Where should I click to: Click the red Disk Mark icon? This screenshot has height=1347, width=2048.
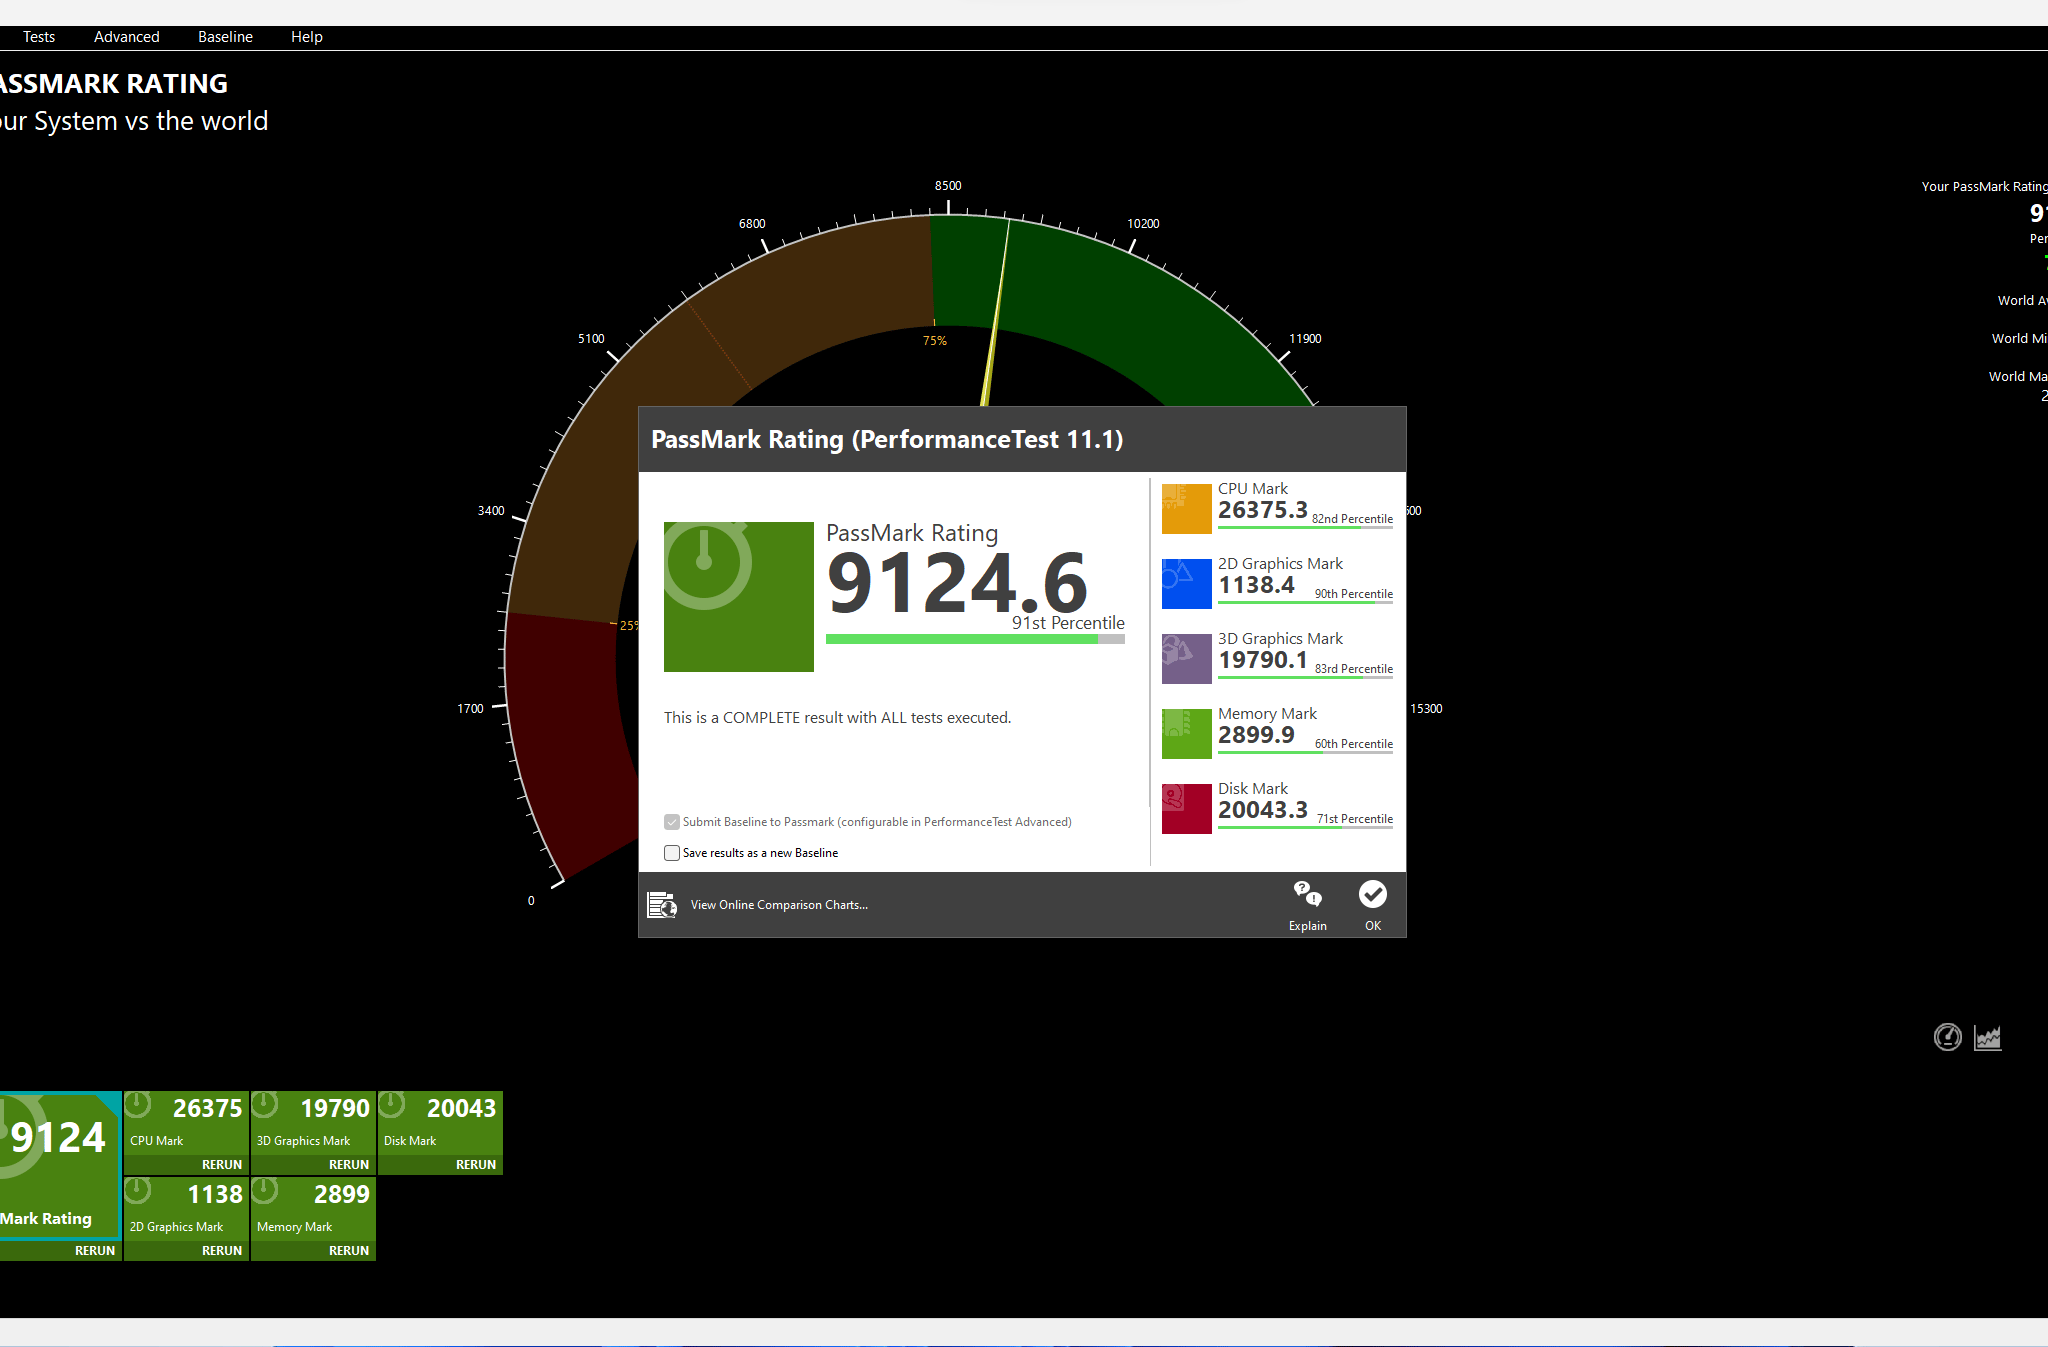point(1186,808)
